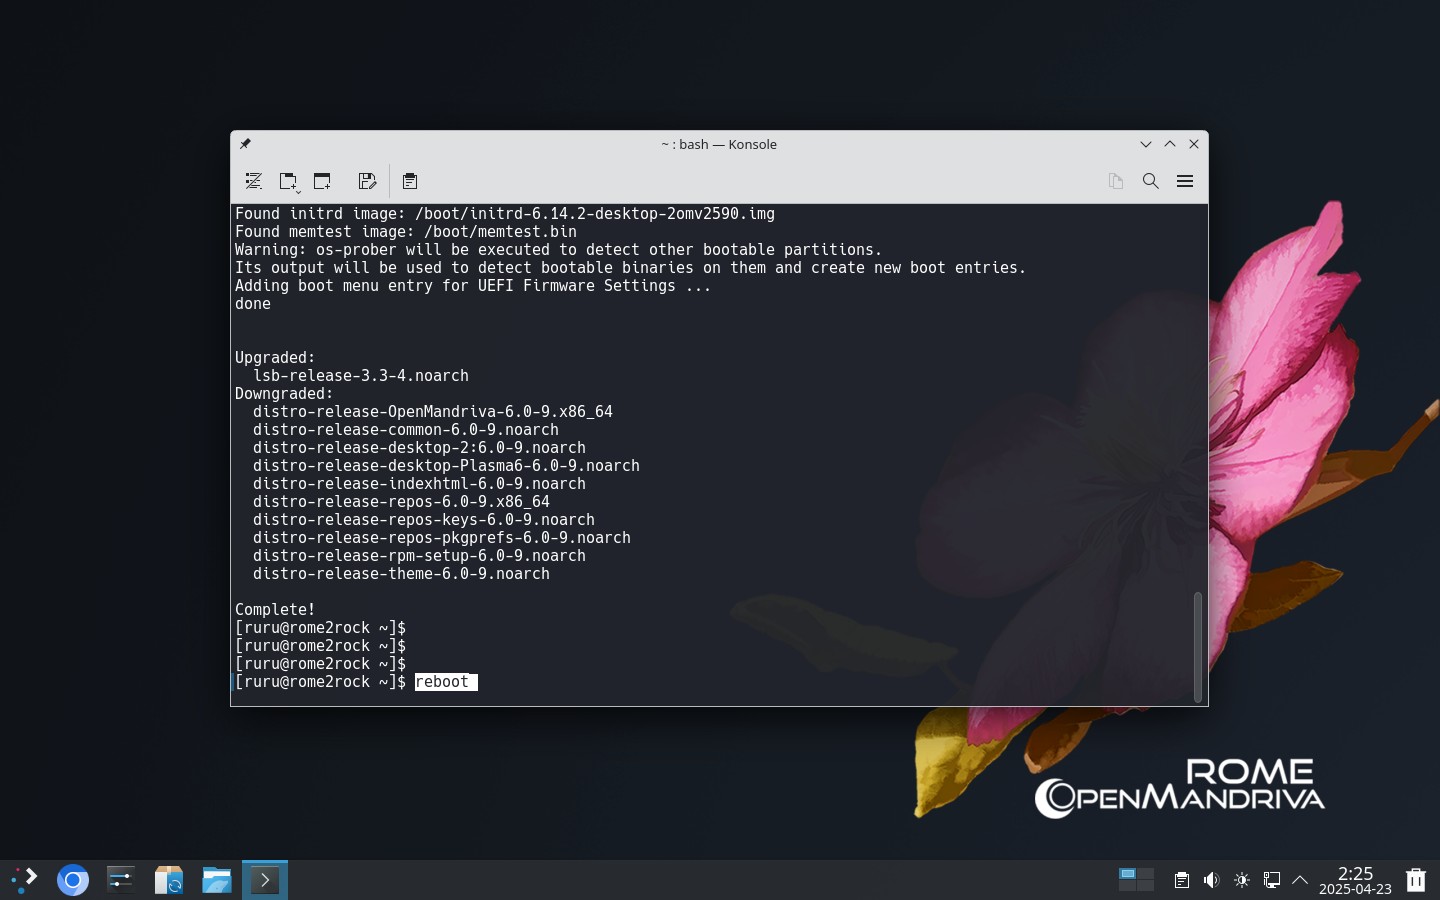Viewport: 1440px width, 900px height.
Task: Open the Find search icon in Konsole
Action: pos(1151,181)
